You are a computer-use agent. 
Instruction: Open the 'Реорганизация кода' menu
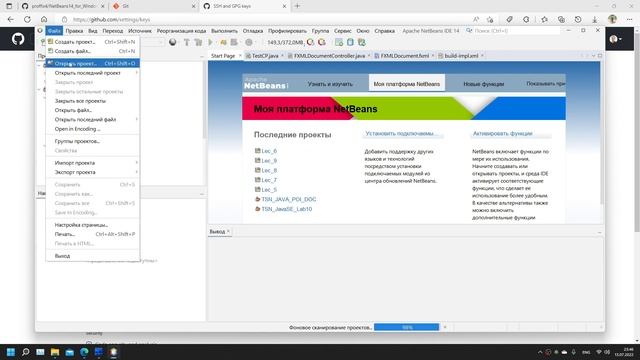[181, 31]
